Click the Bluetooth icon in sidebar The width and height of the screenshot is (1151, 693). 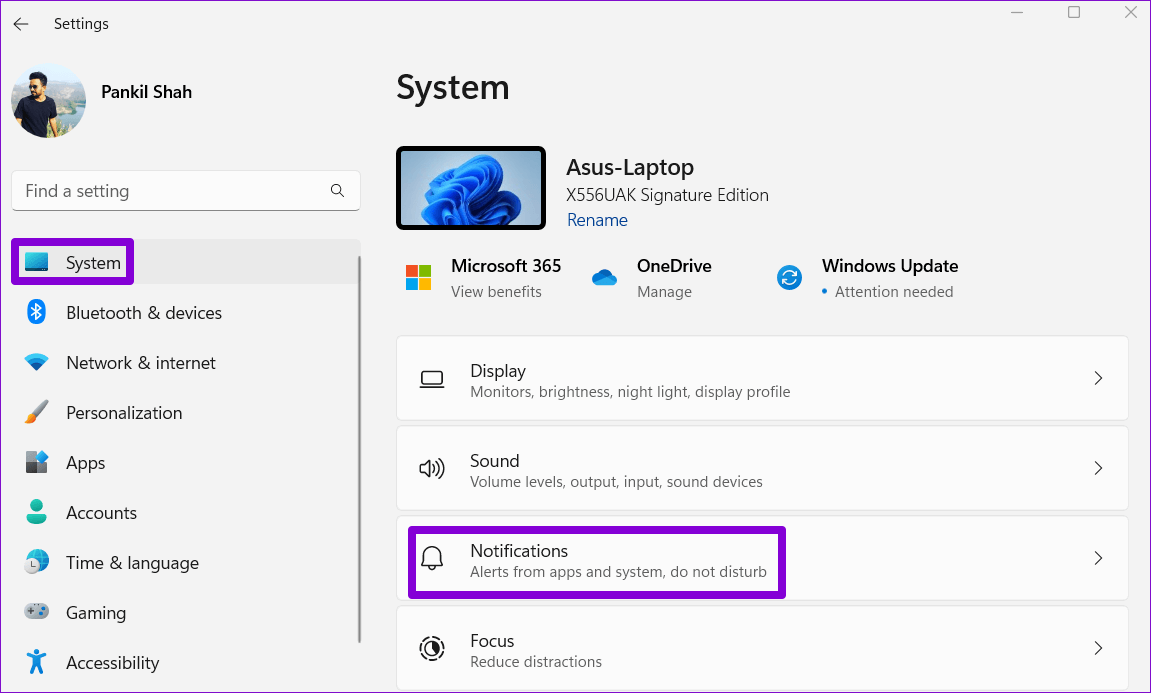pyautogui.click(x=36, y=312)
